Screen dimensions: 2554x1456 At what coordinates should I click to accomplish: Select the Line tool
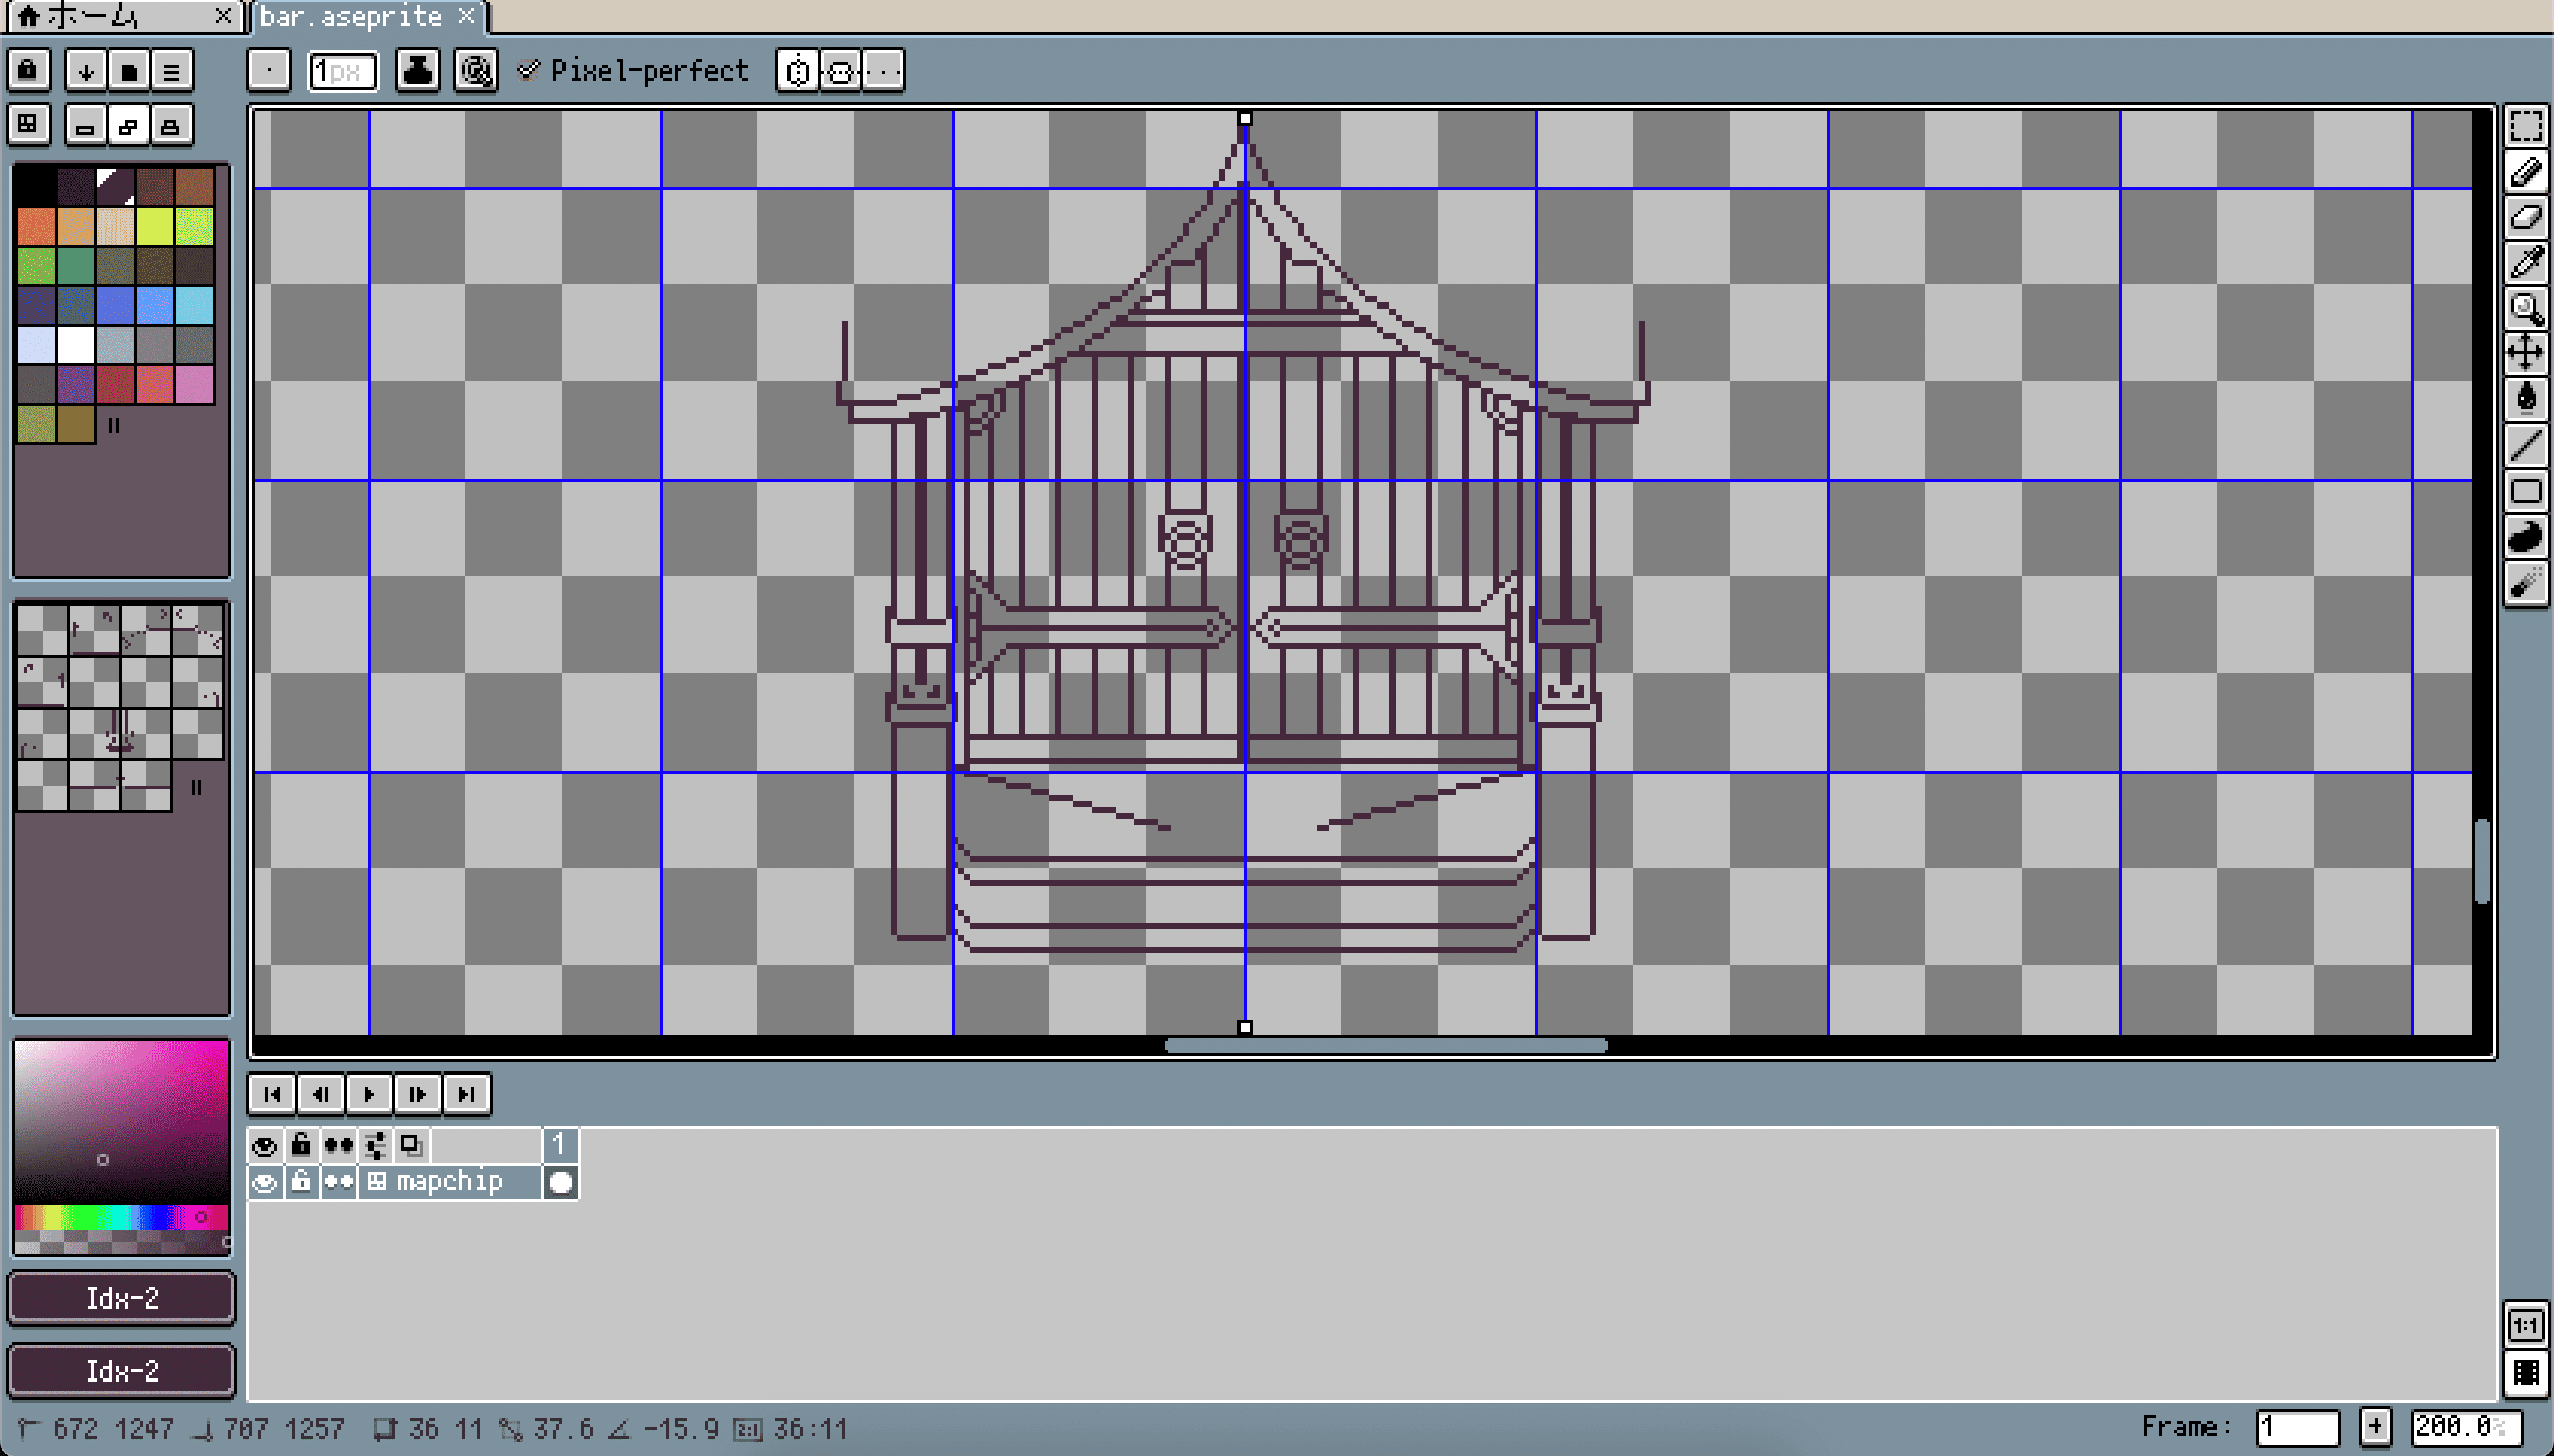pyautogui.click(x=2525, y=444)
